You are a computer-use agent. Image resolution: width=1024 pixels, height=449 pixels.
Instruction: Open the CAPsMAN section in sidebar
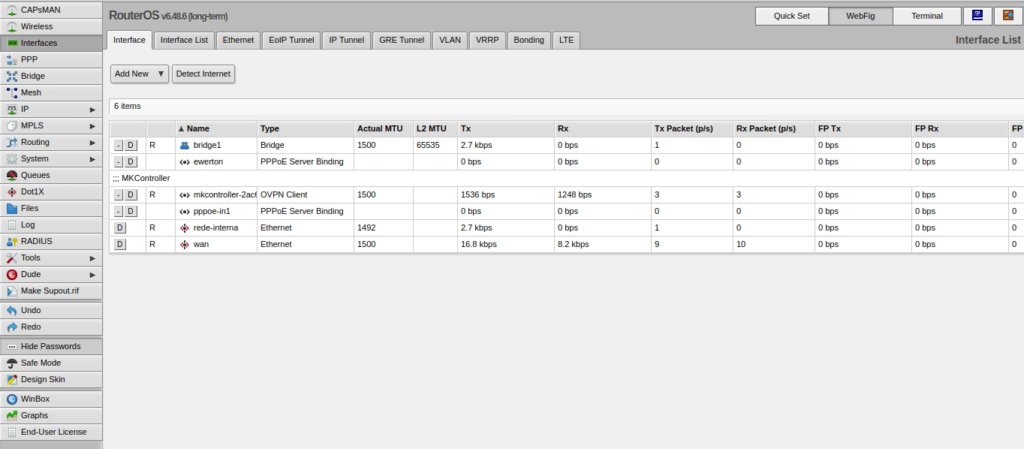[x=51, y=10]
